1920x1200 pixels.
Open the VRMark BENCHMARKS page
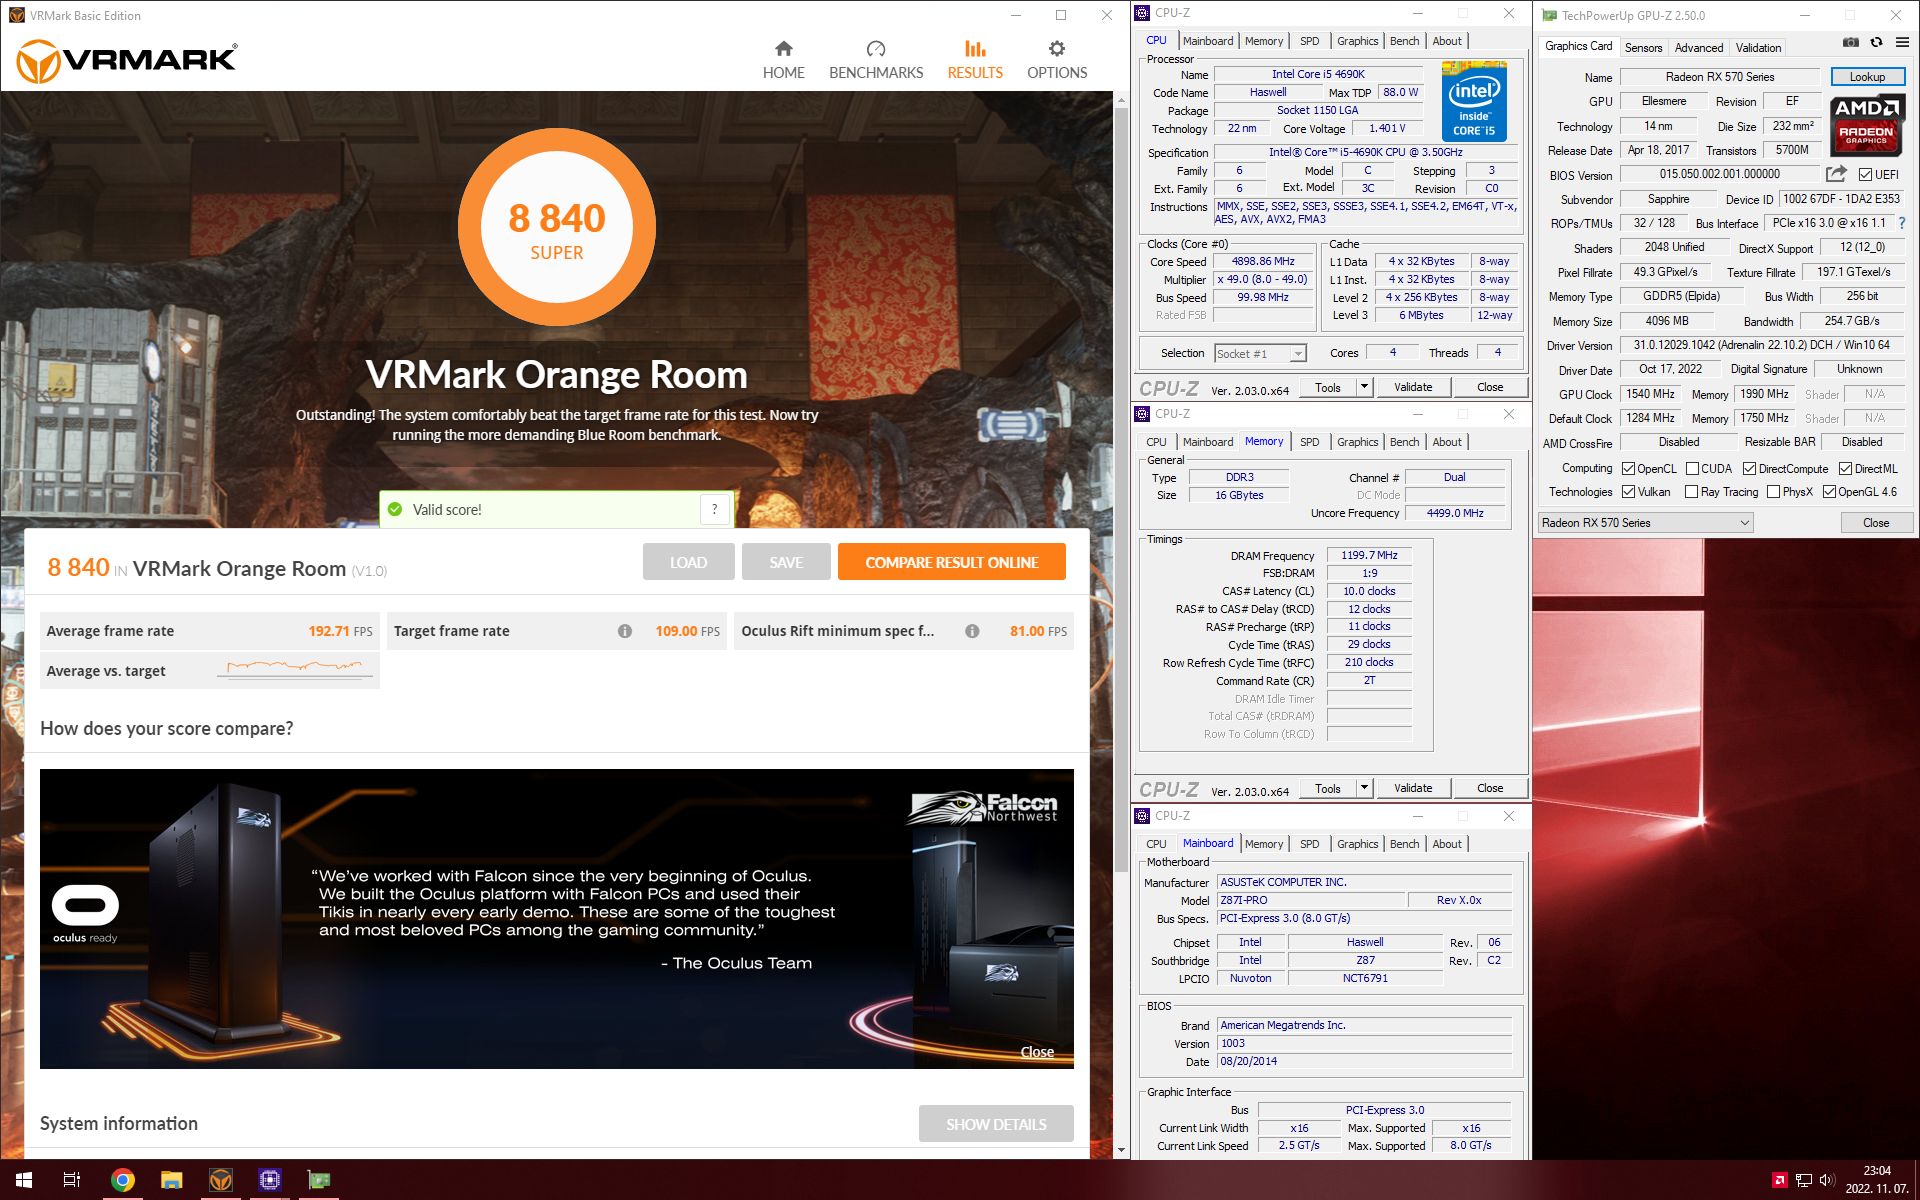coord(876,60)
